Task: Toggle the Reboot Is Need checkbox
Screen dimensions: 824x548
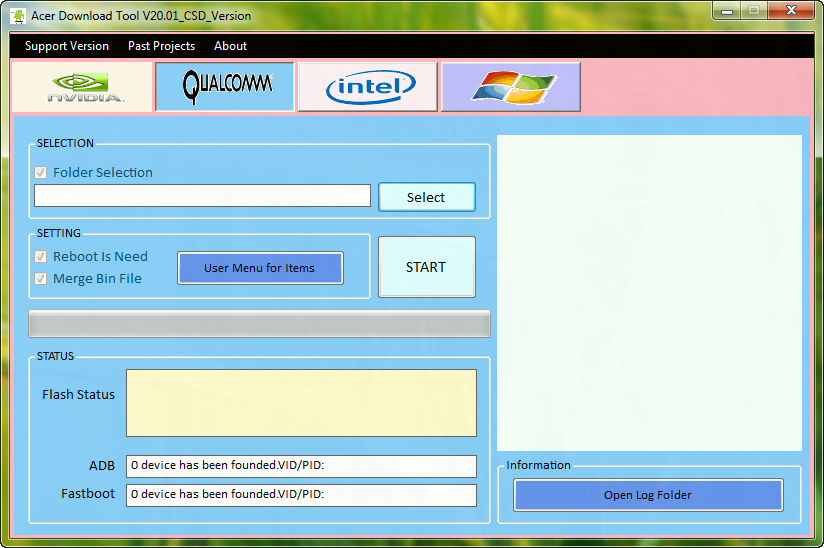Action: [x=40, y=256]
